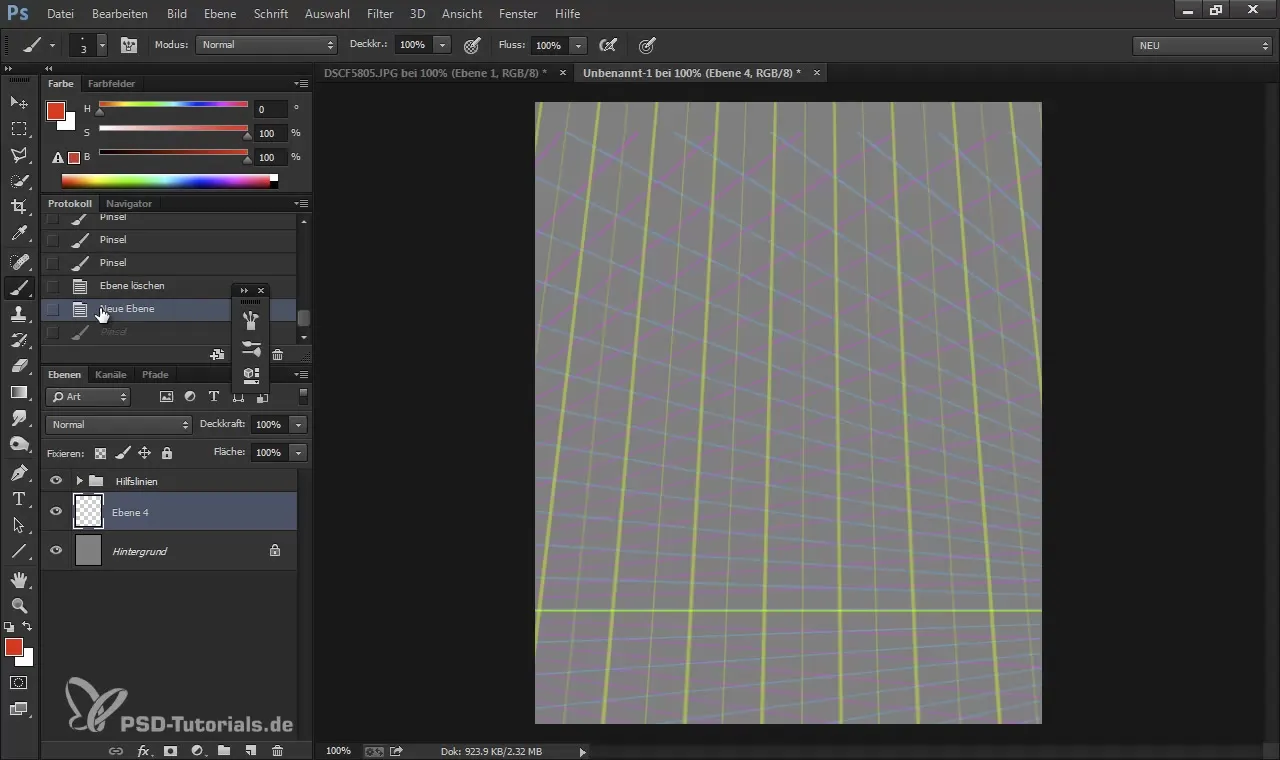Select the Gradient tool
Screen dimensions: 1280x760
(19, 392)
